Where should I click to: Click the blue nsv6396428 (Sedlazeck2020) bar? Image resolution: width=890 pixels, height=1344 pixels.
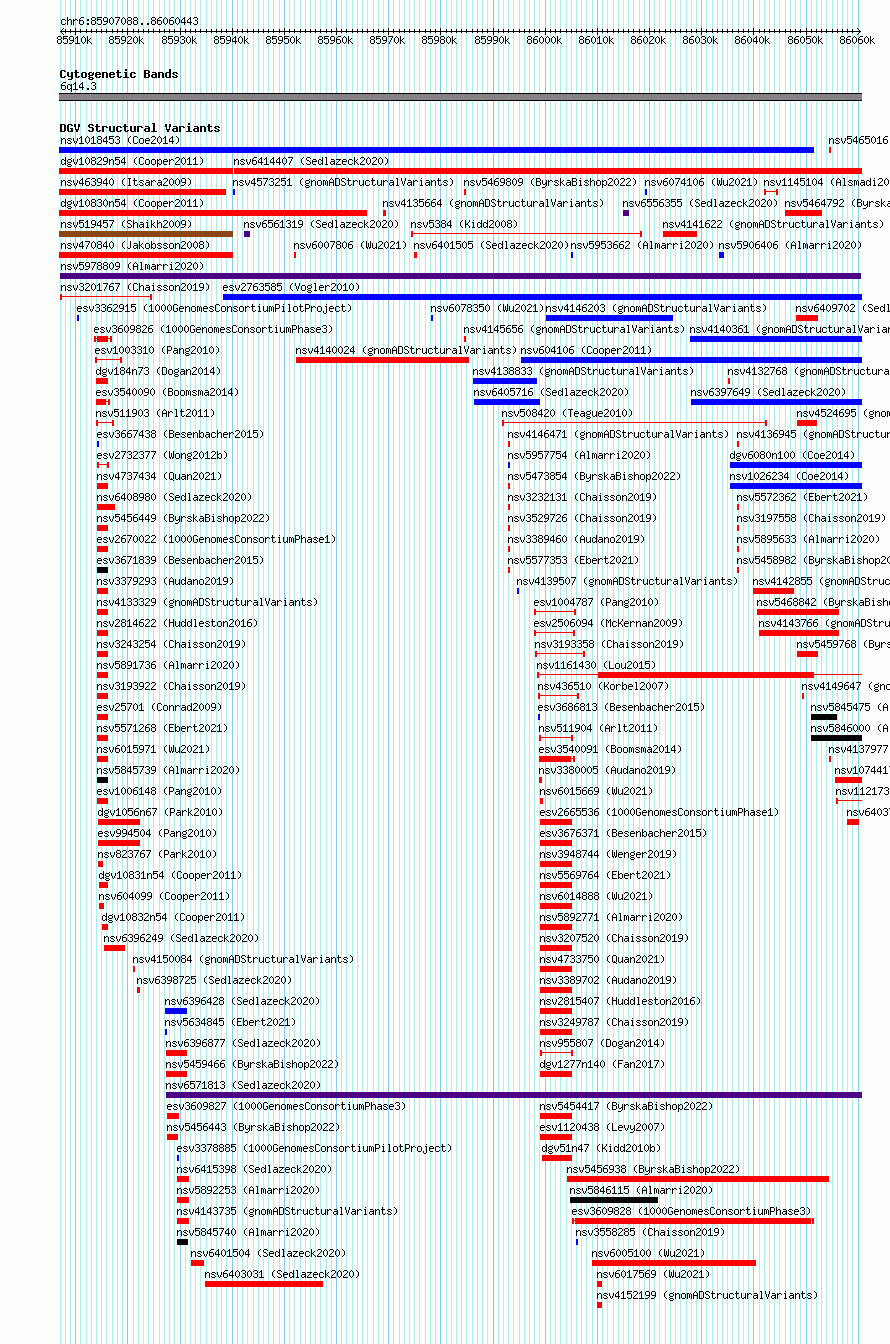point(176,1011)
